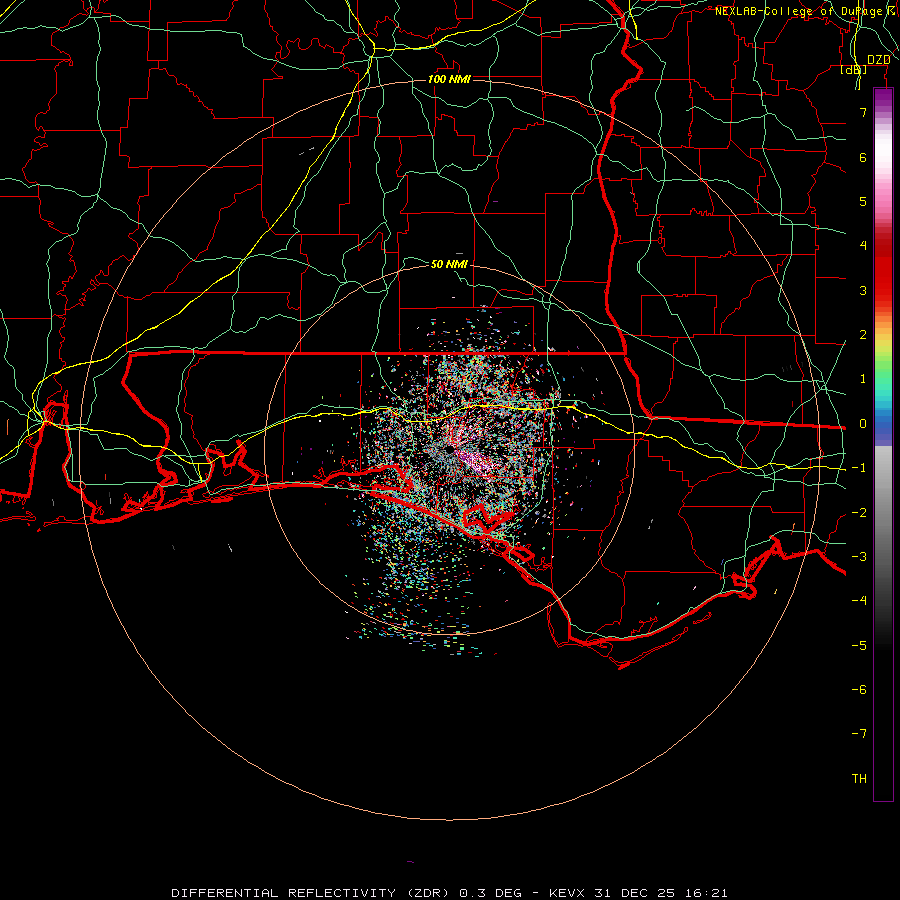Screen dimensions: 900x900
Task: Click the radar site dot at echo center
Action: (448, 449)
